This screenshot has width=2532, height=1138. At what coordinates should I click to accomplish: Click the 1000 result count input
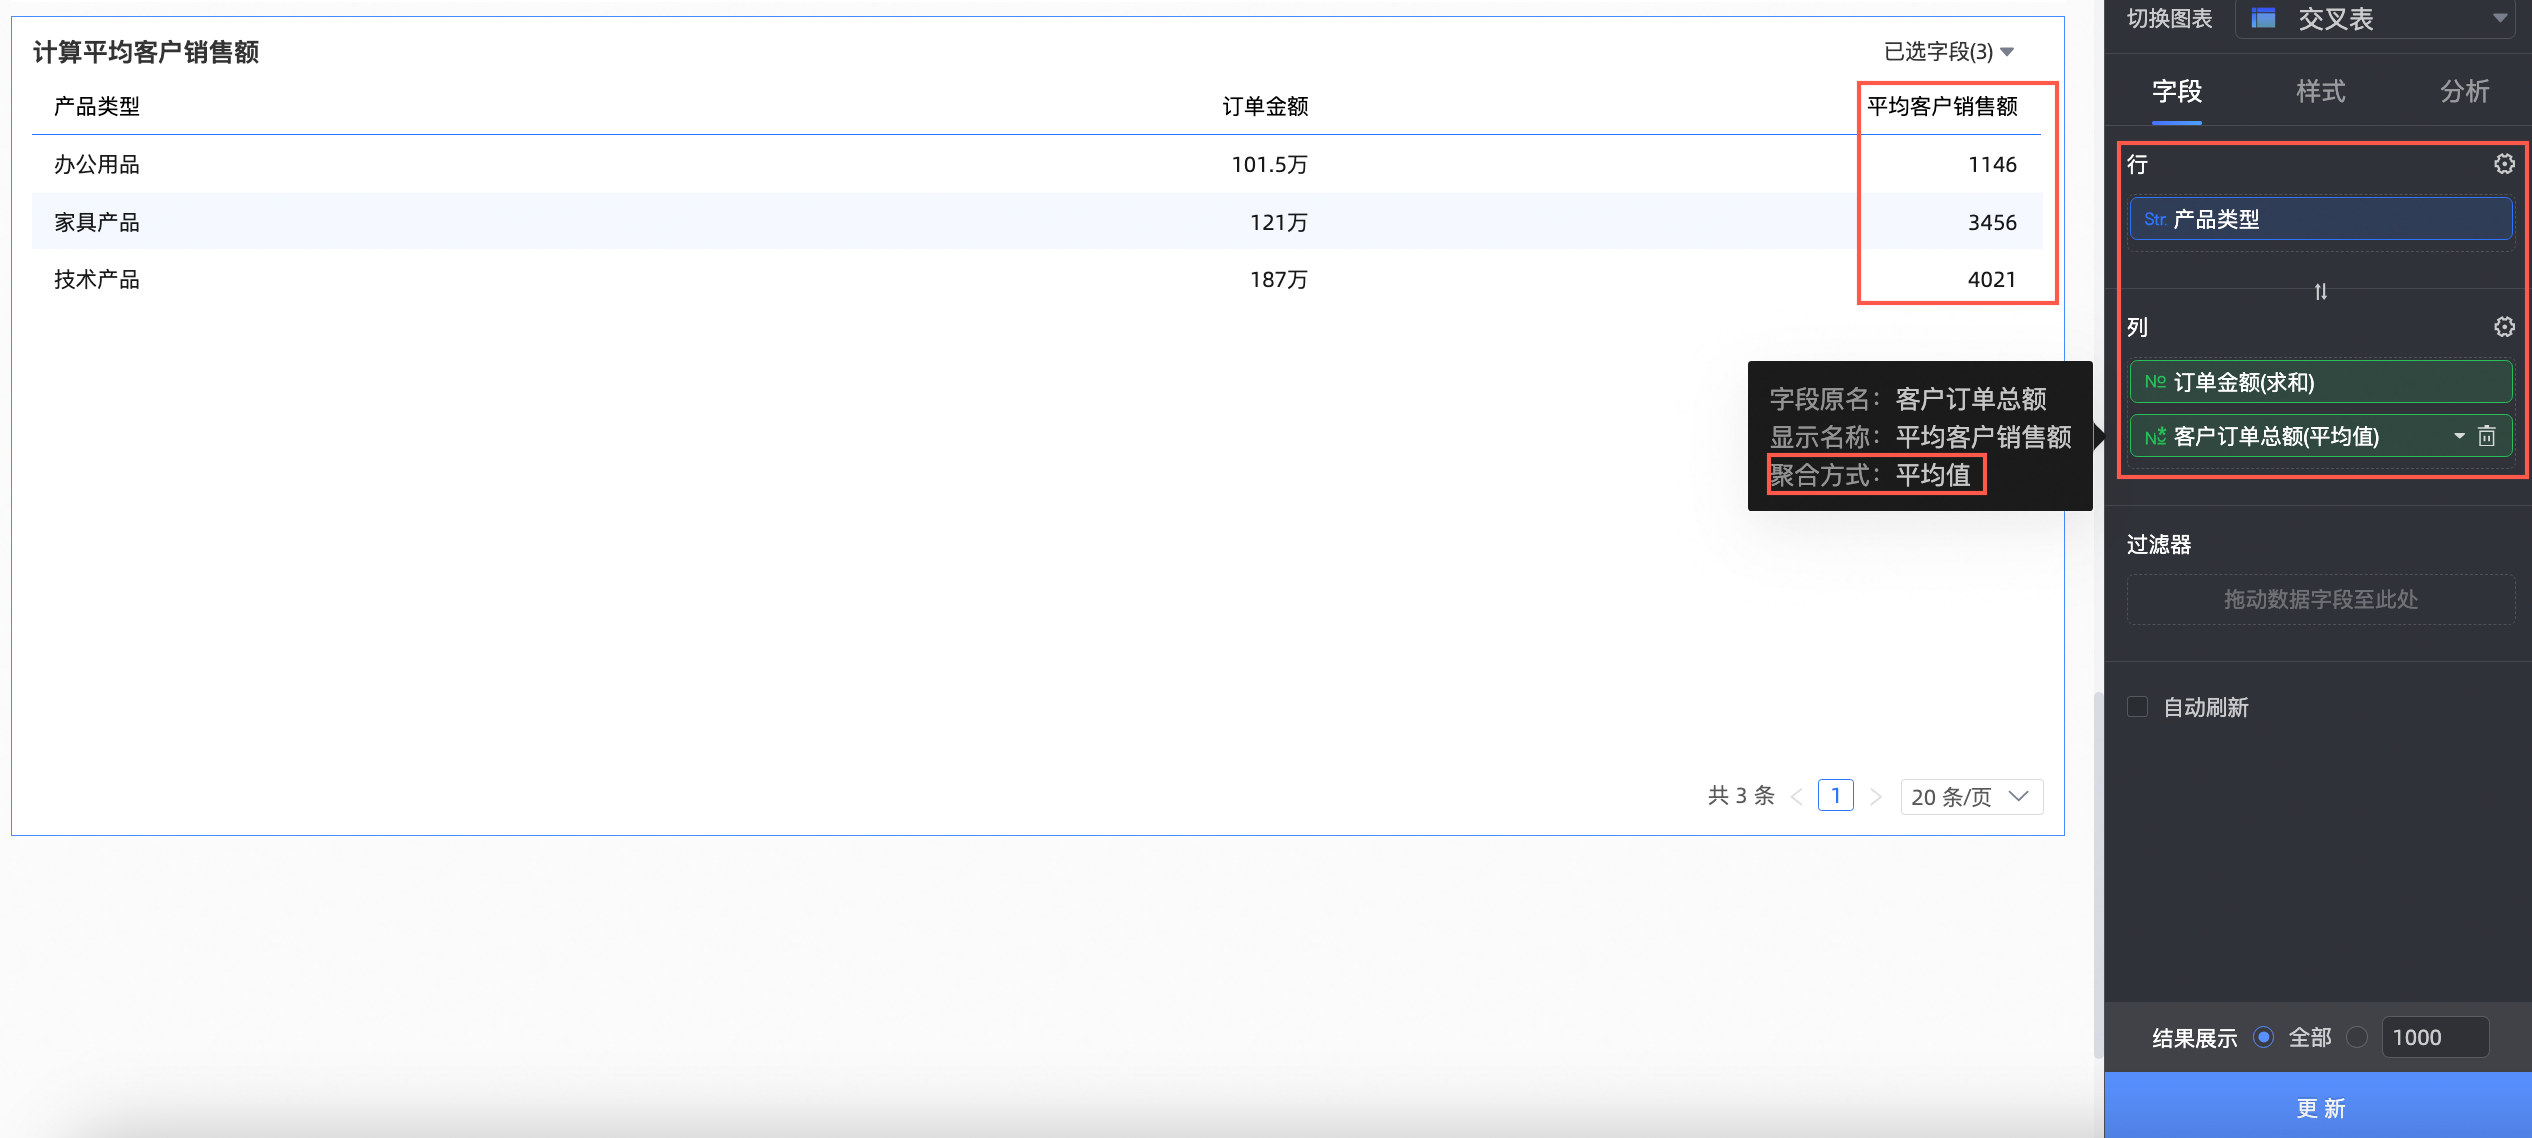(2434, 1037)
